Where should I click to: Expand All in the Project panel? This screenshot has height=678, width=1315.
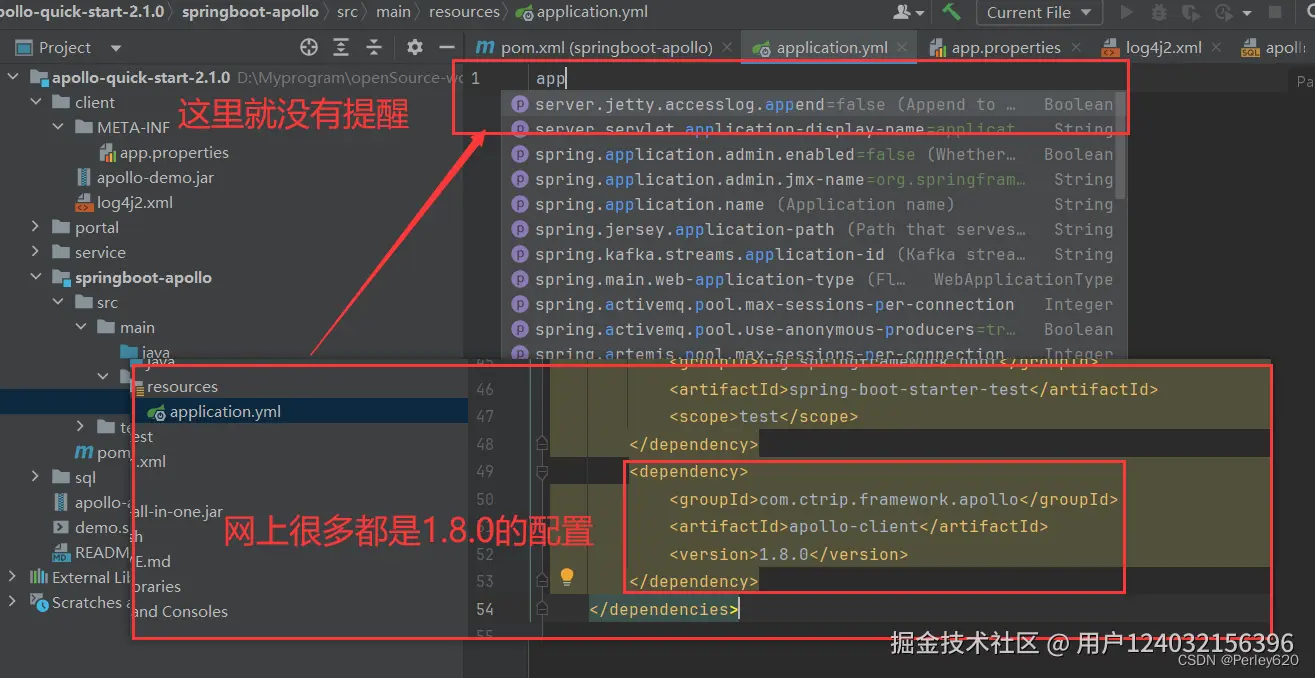(x=341, y=46)
